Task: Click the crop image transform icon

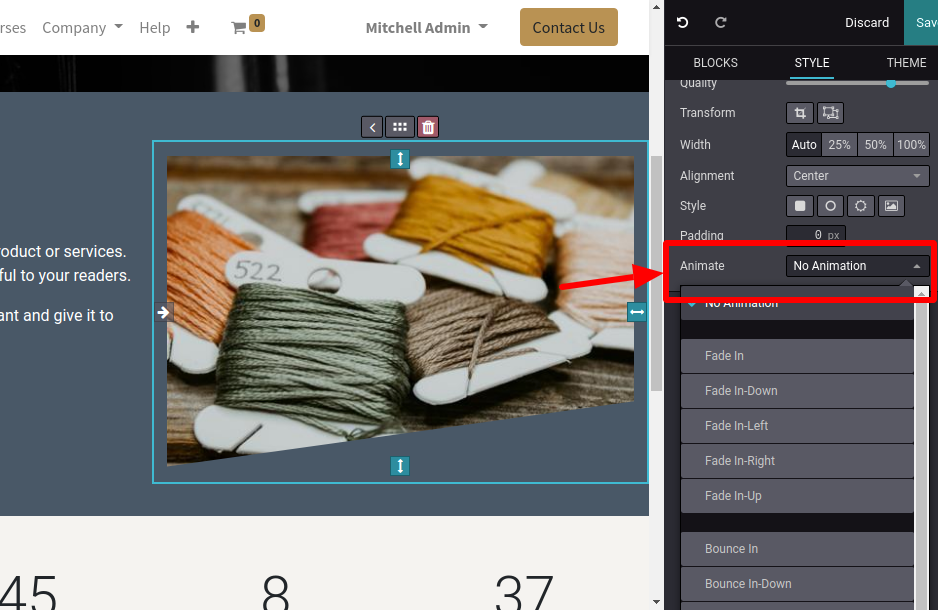Action: 799,113
